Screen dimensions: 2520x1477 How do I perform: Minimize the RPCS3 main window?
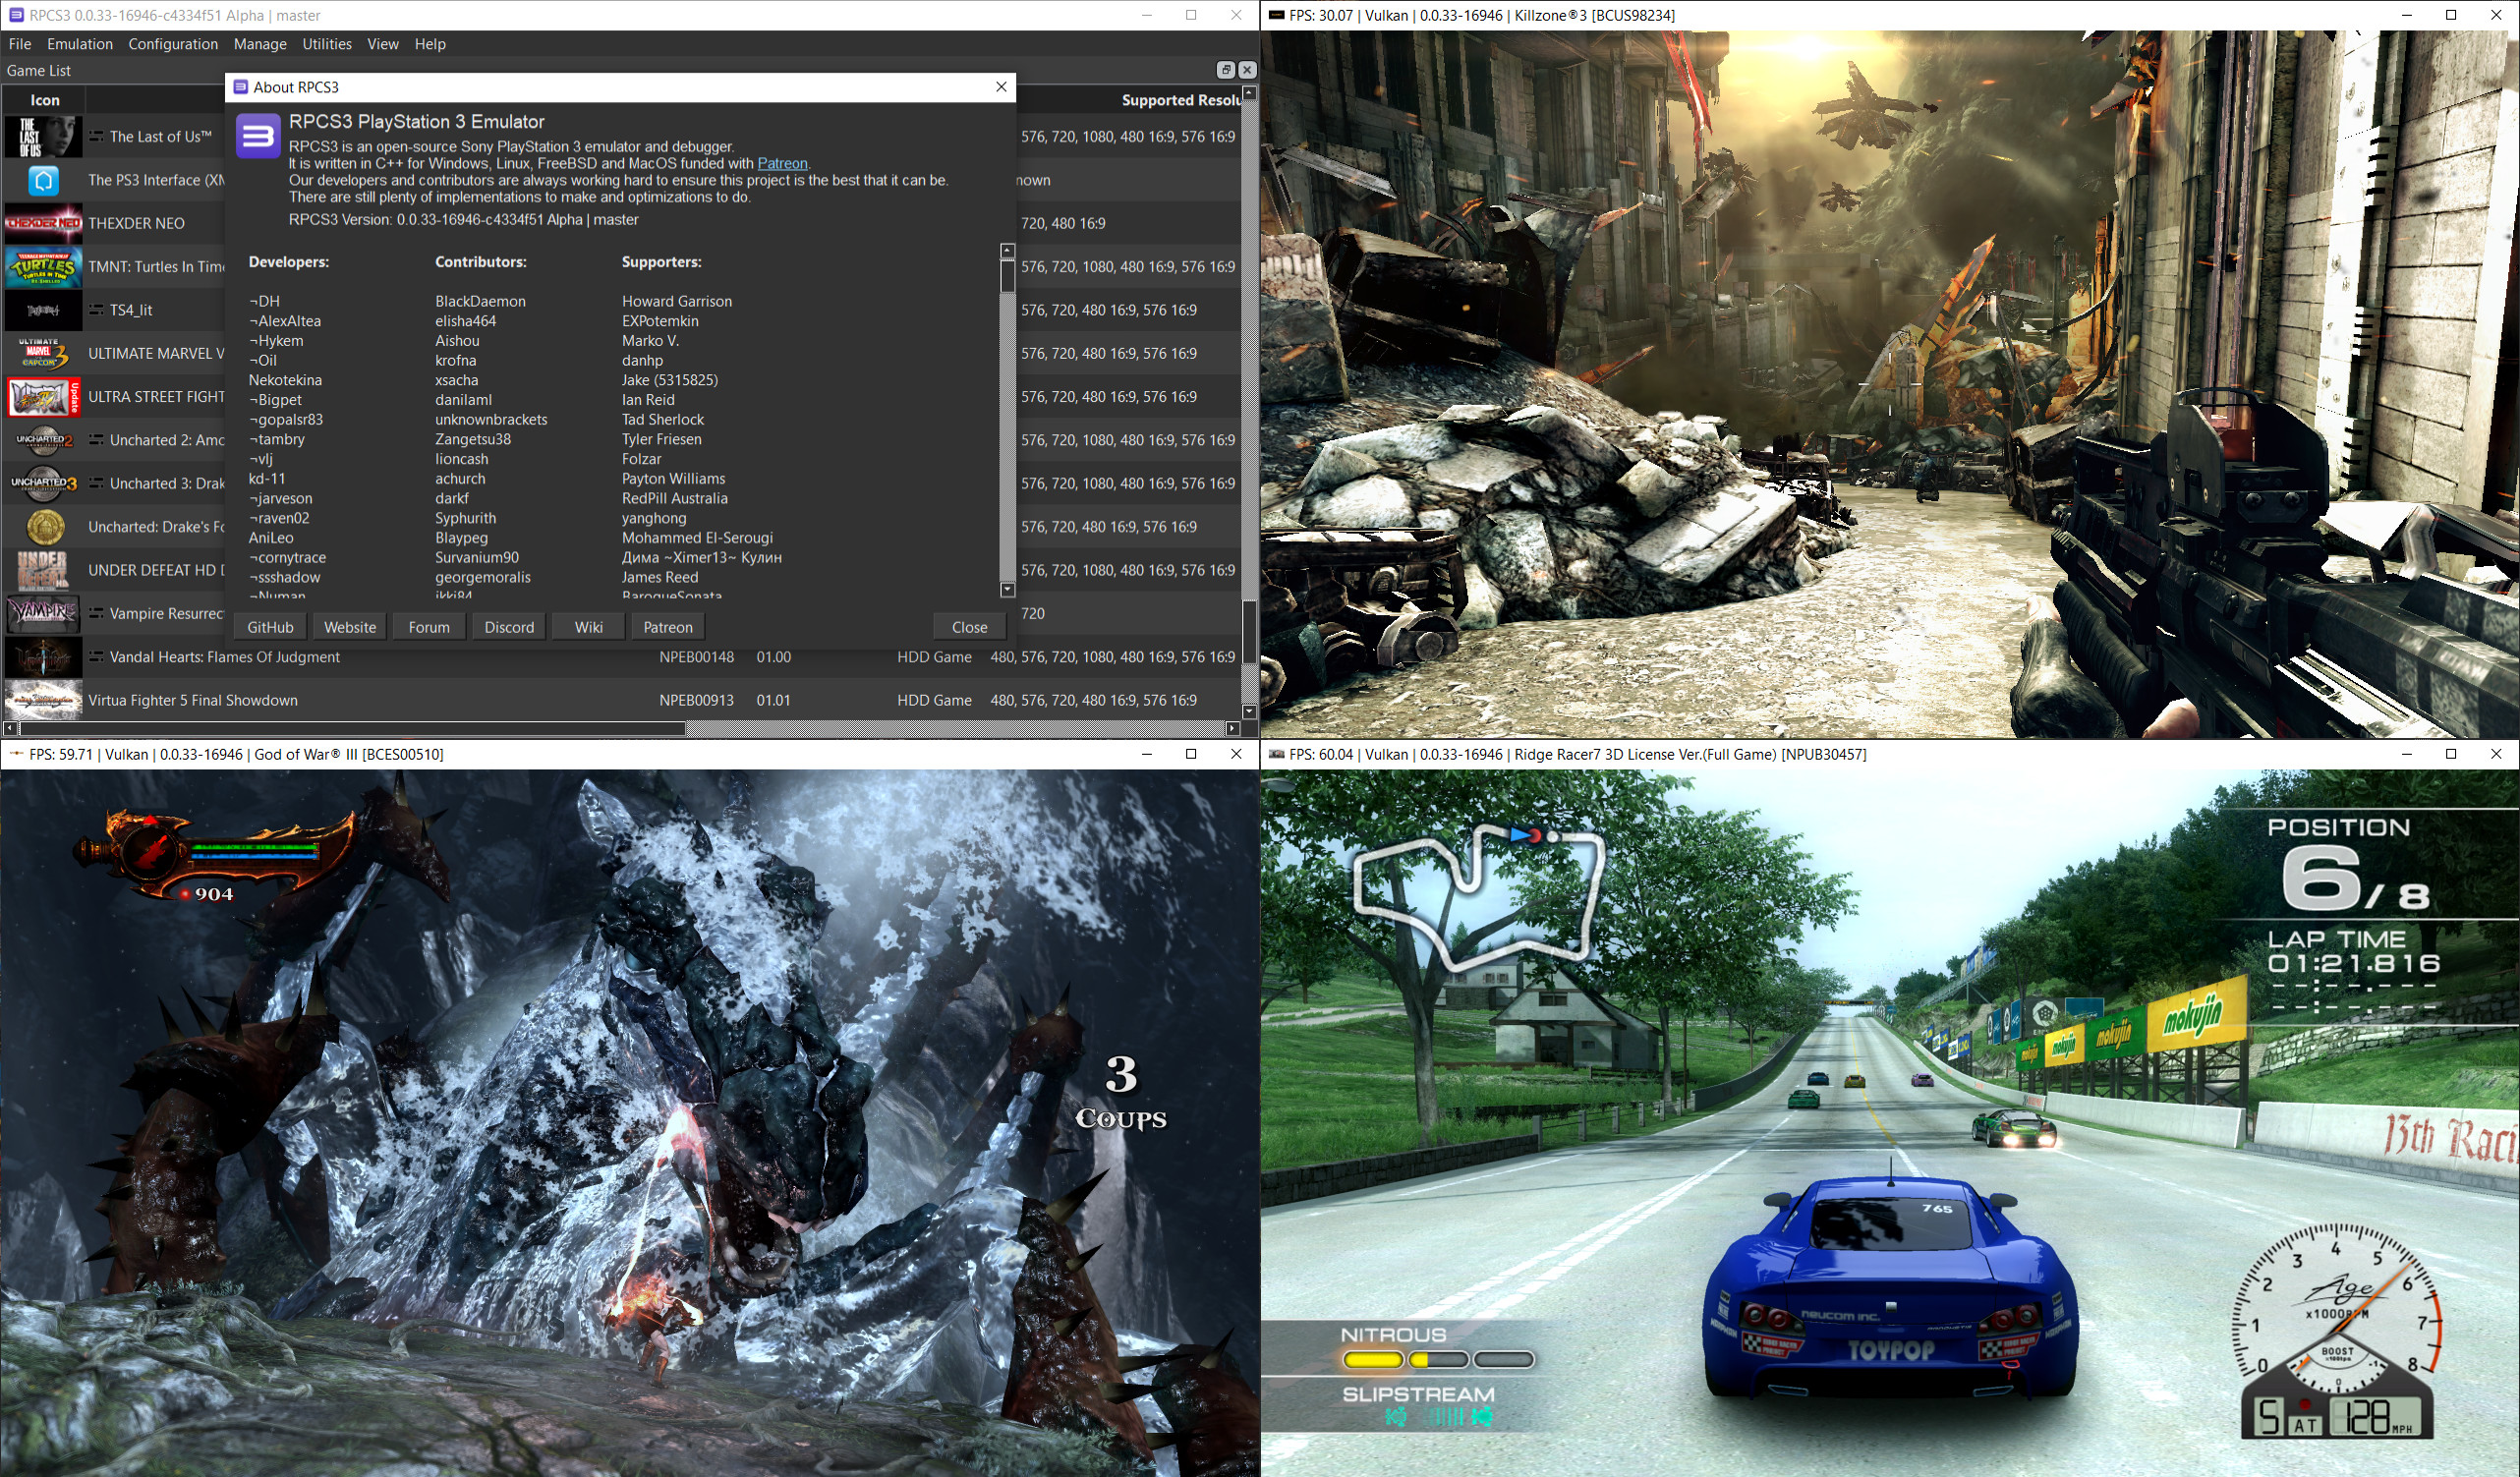[x=1146, y=15]
